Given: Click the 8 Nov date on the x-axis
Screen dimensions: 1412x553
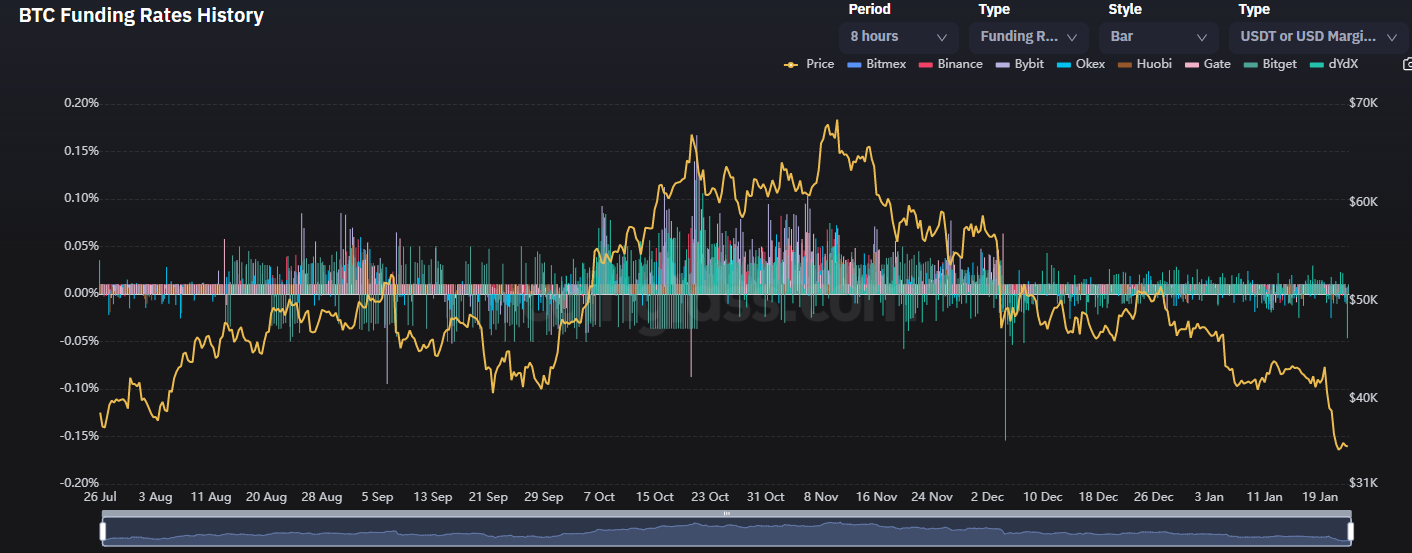Looking at the screenshot, I should pos(821,497).
